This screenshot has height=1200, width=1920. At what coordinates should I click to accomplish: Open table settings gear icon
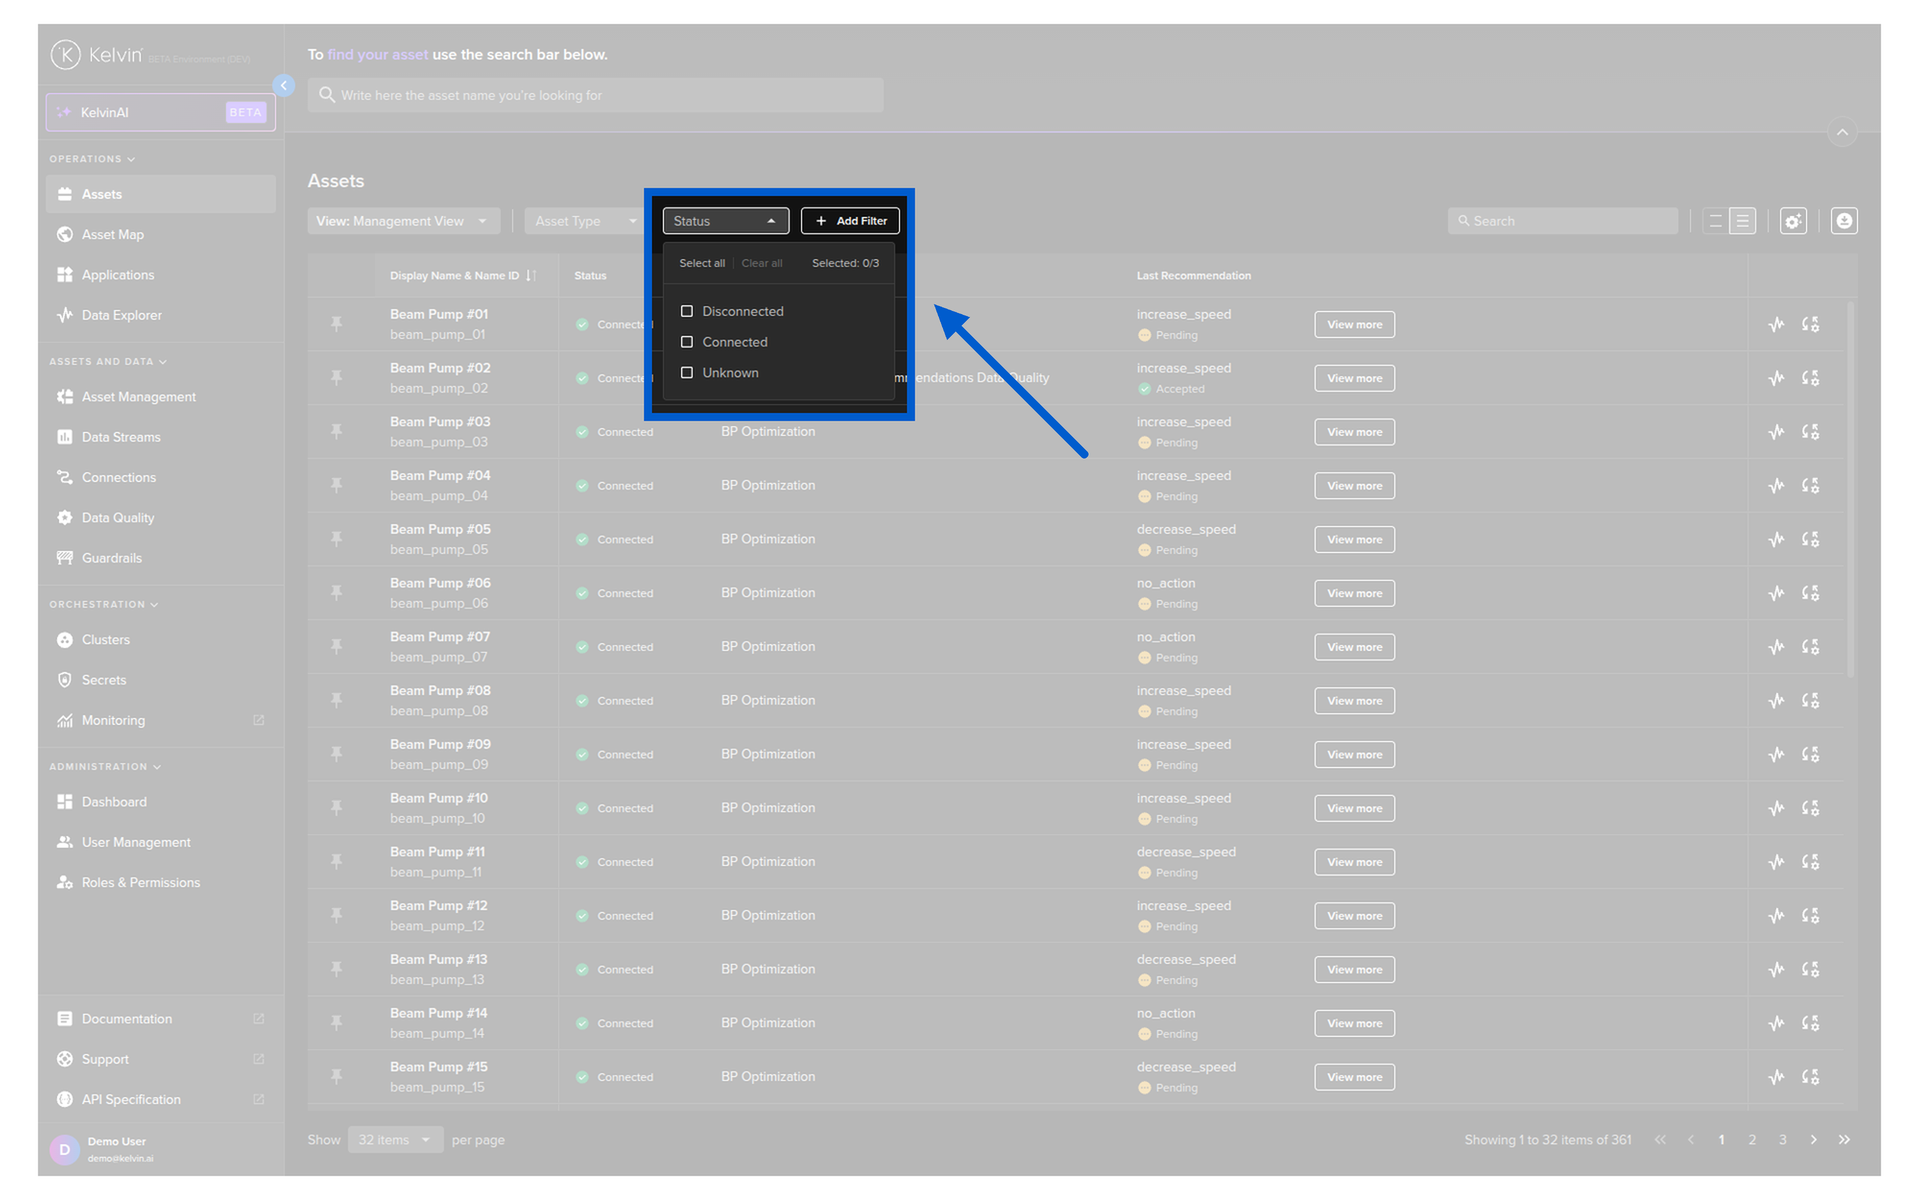[x=1793, y=221]
